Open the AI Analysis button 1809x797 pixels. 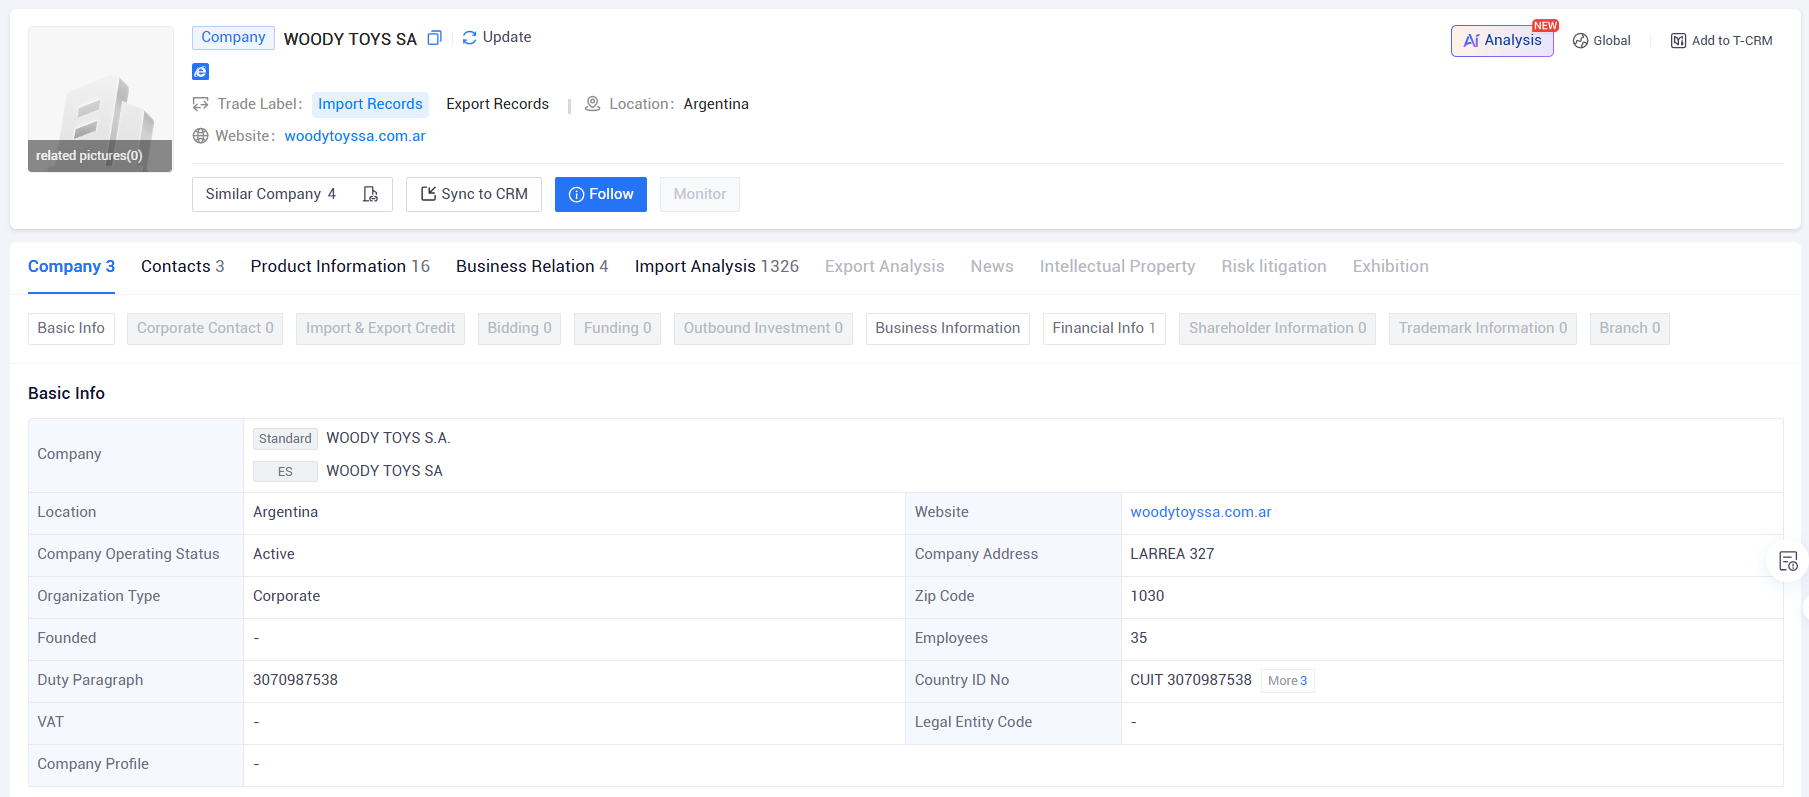coord(1502,41)
